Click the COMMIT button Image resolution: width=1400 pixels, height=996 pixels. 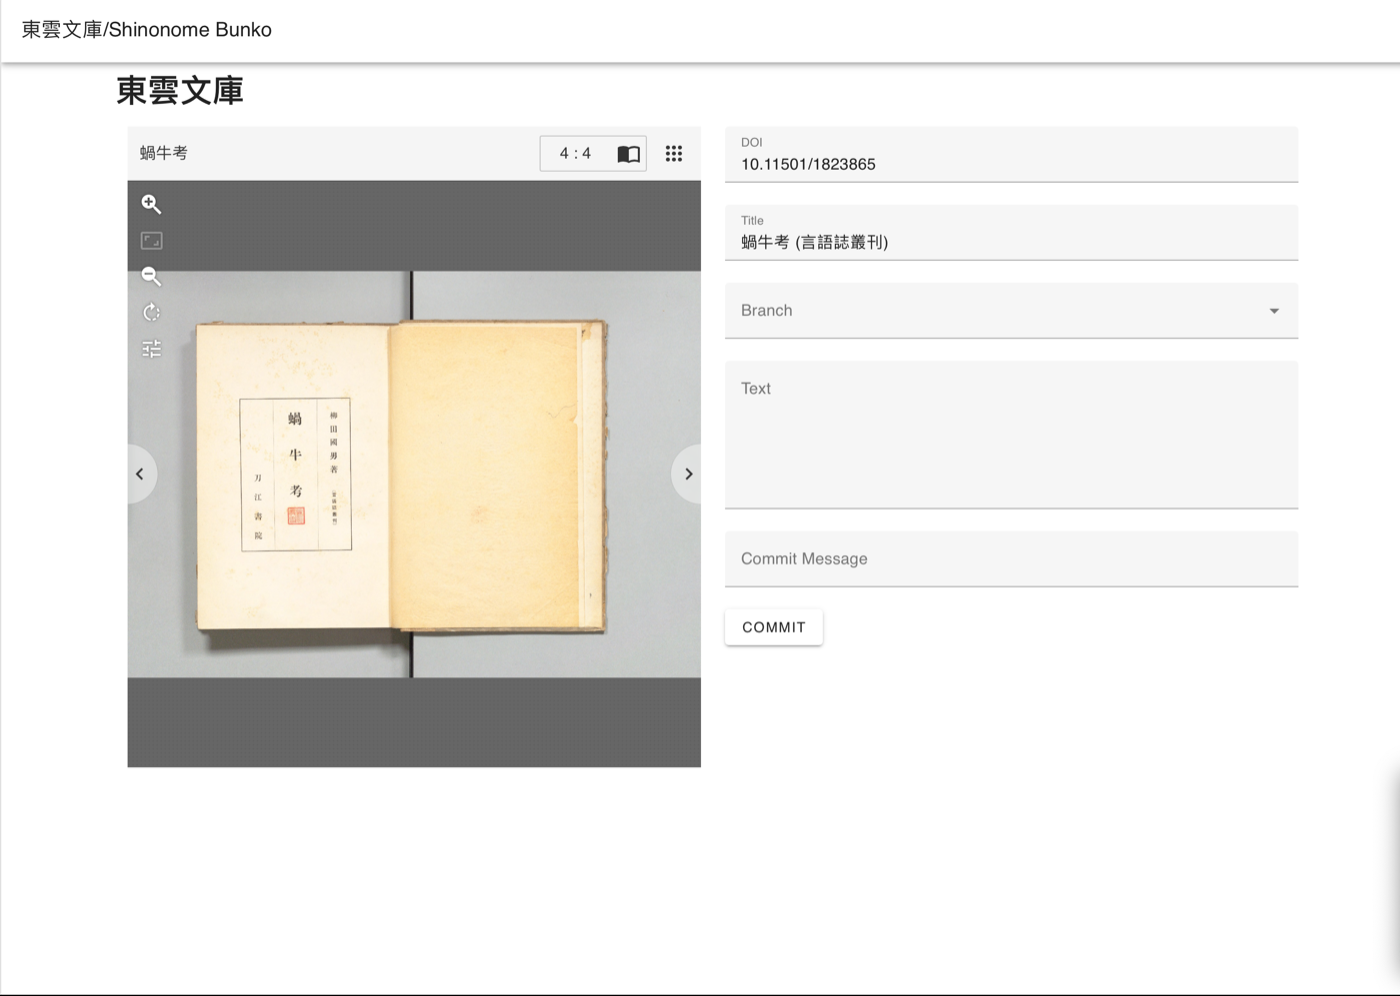tap(774, 627)
